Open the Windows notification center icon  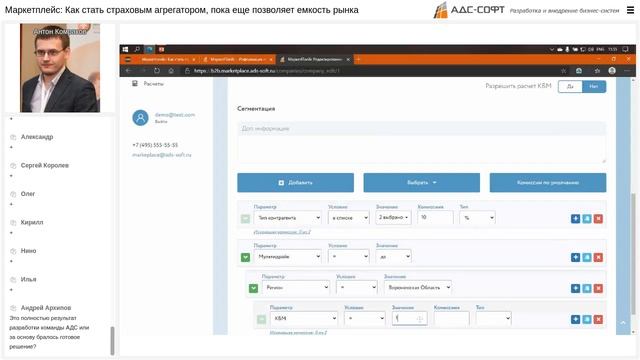pos(625,49)
